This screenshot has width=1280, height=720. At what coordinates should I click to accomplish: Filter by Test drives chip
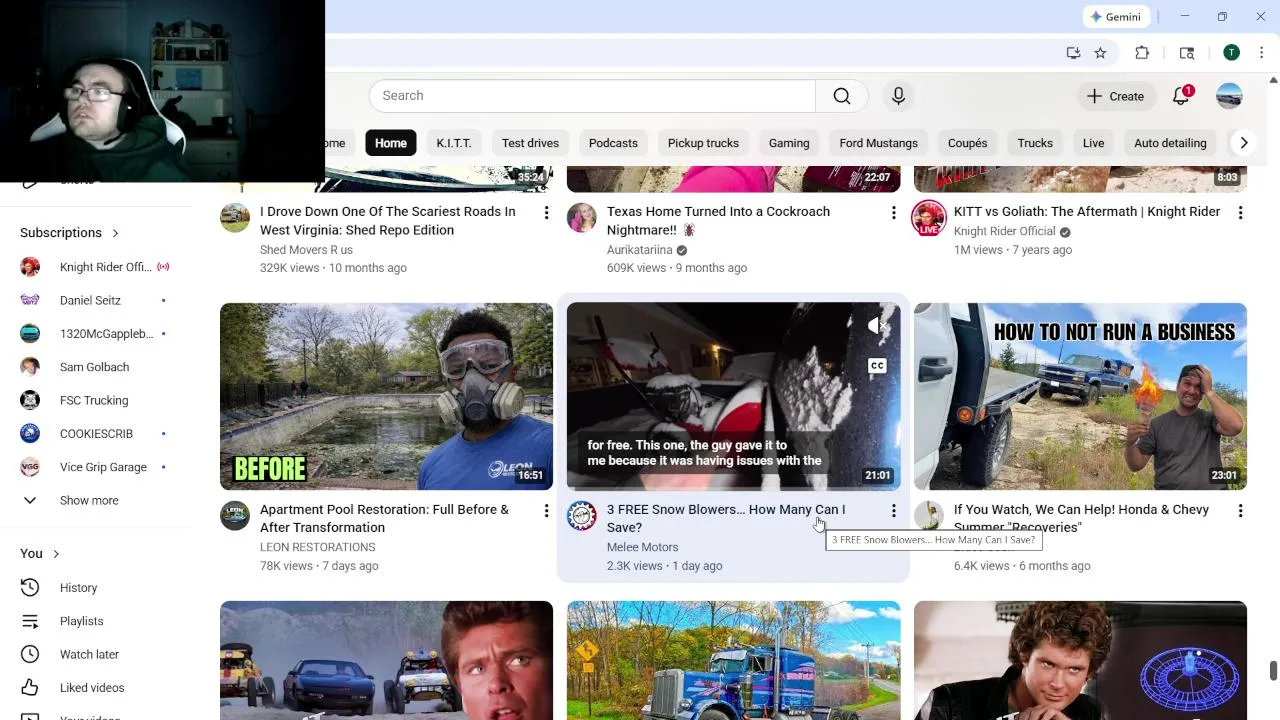point(530,143)
